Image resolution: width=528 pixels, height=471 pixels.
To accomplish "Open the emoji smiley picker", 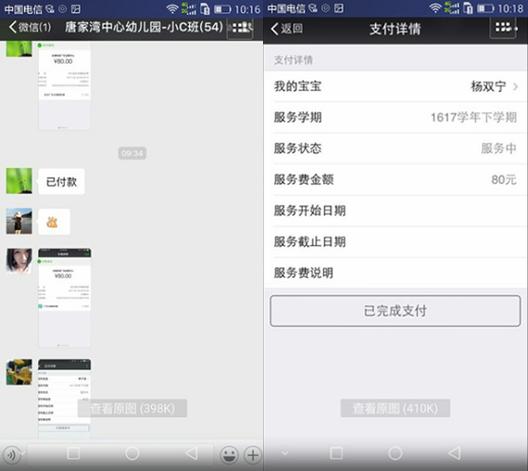I will pyautogui.click(x=229, y=455).
